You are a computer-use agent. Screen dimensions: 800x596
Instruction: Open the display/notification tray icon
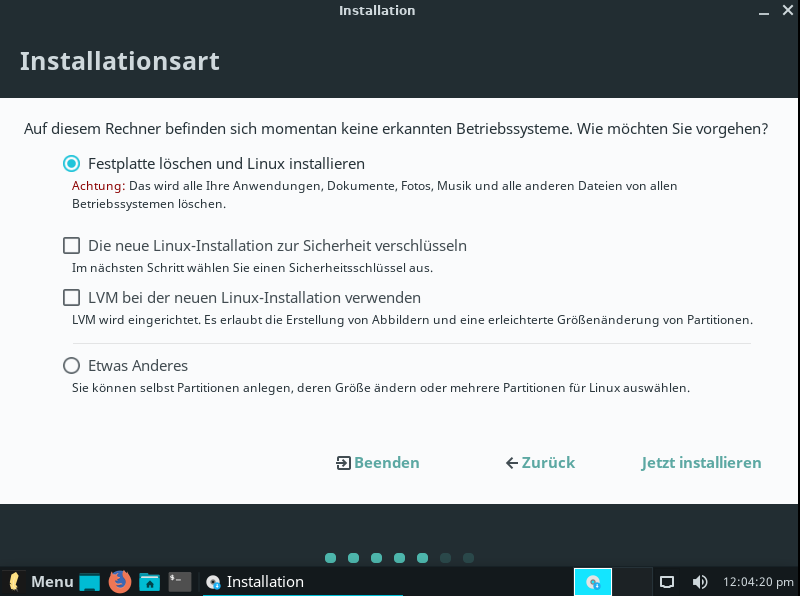coord(668,581)
